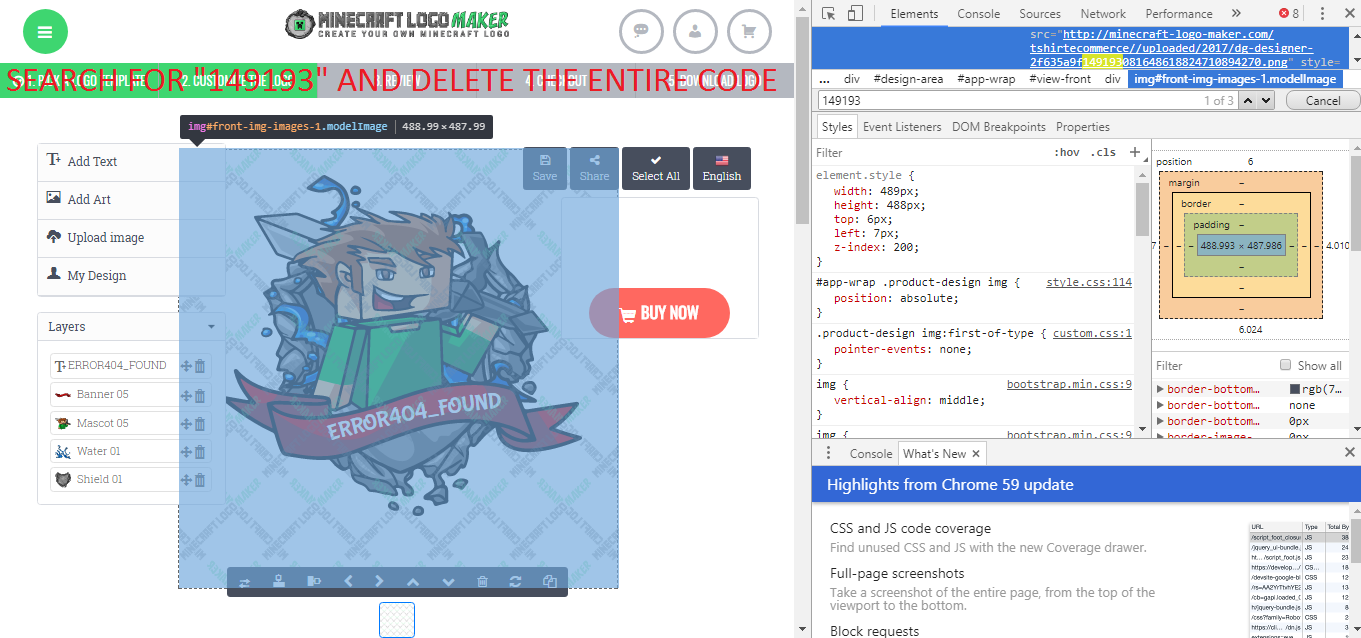Click the Styles pane Filter field
Image resolution: width=1361 pixels, height=638 pixels.
930,153
